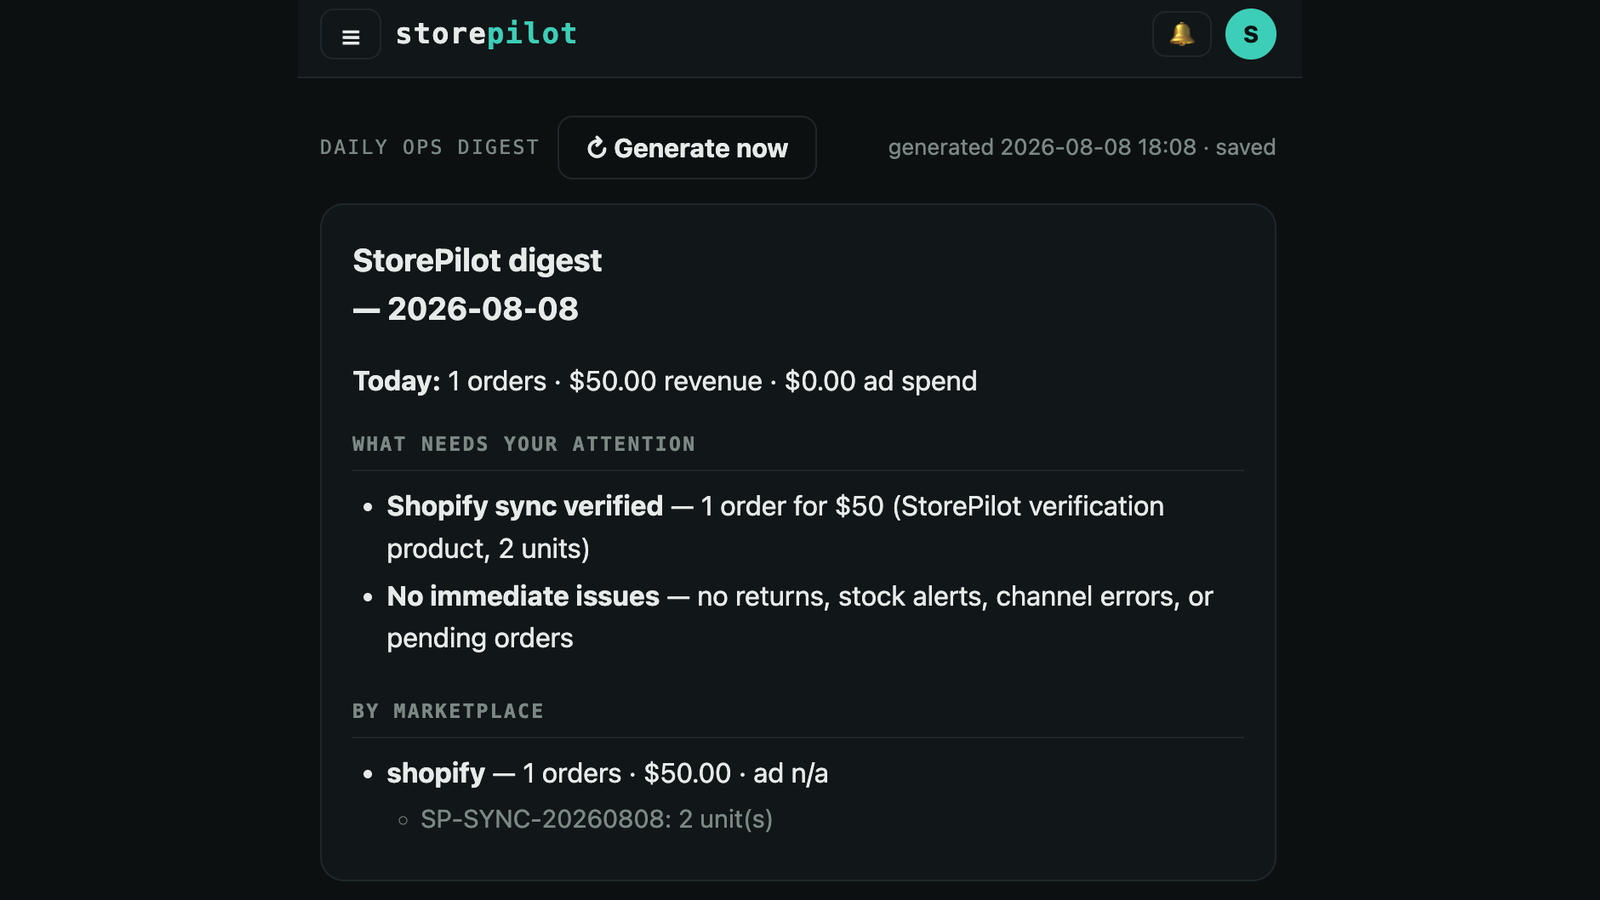This screenshot has height=900, width=1600.
Task: Click the refresh icon inside Generate now
Action: 597,148
